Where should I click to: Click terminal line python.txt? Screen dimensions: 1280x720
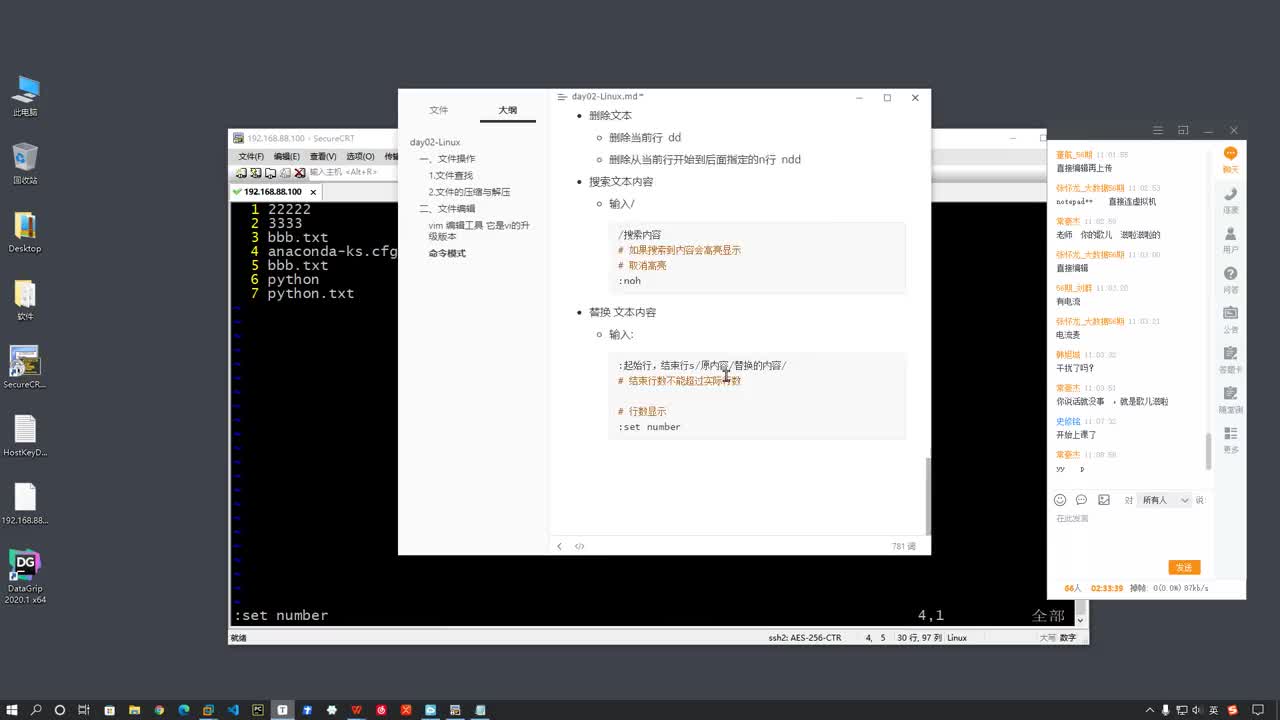(x=310, y=294)
